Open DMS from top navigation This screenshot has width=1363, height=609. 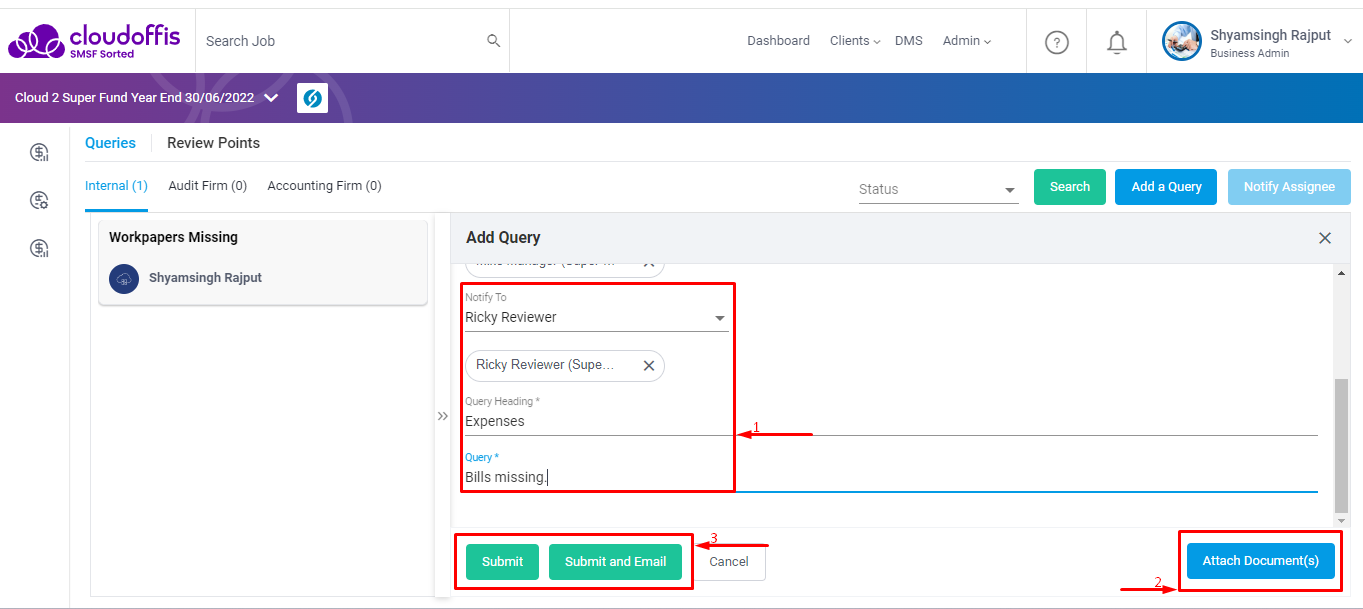[x=909, y=41]
